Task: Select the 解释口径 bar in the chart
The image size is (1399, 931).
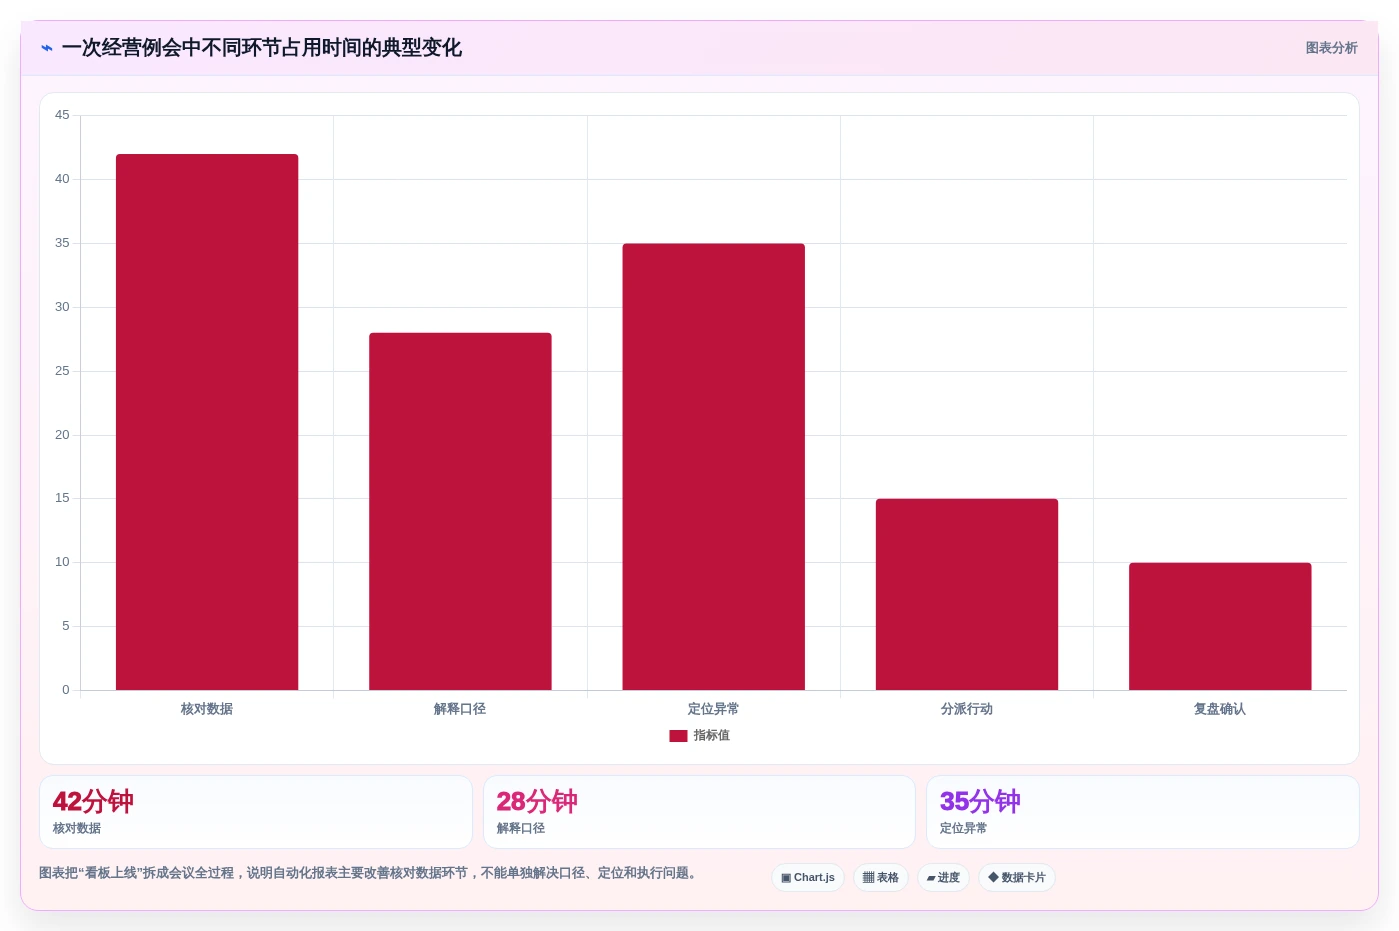Action: point(460,511)
